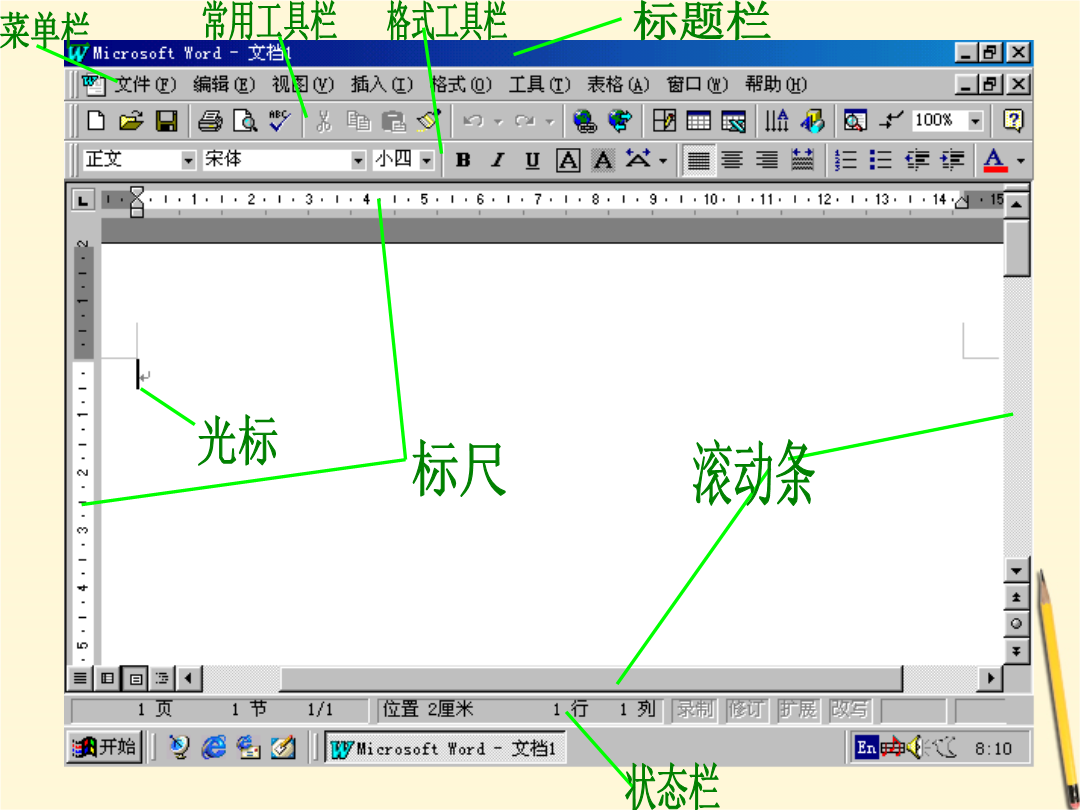Open Print Preview magnifier page icon
The height and width of the screenshot is (810, 1080).
coord(245,121)
